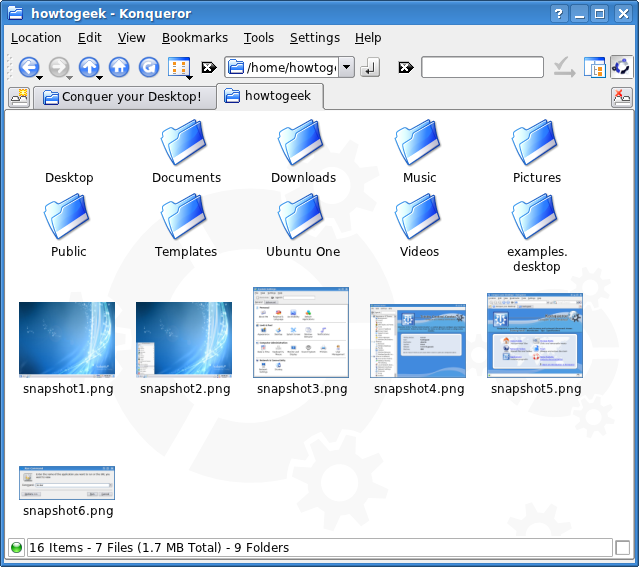This screenshot has width=639, height=567.
Task: Reload the current folder view
Action: point(149,67)
